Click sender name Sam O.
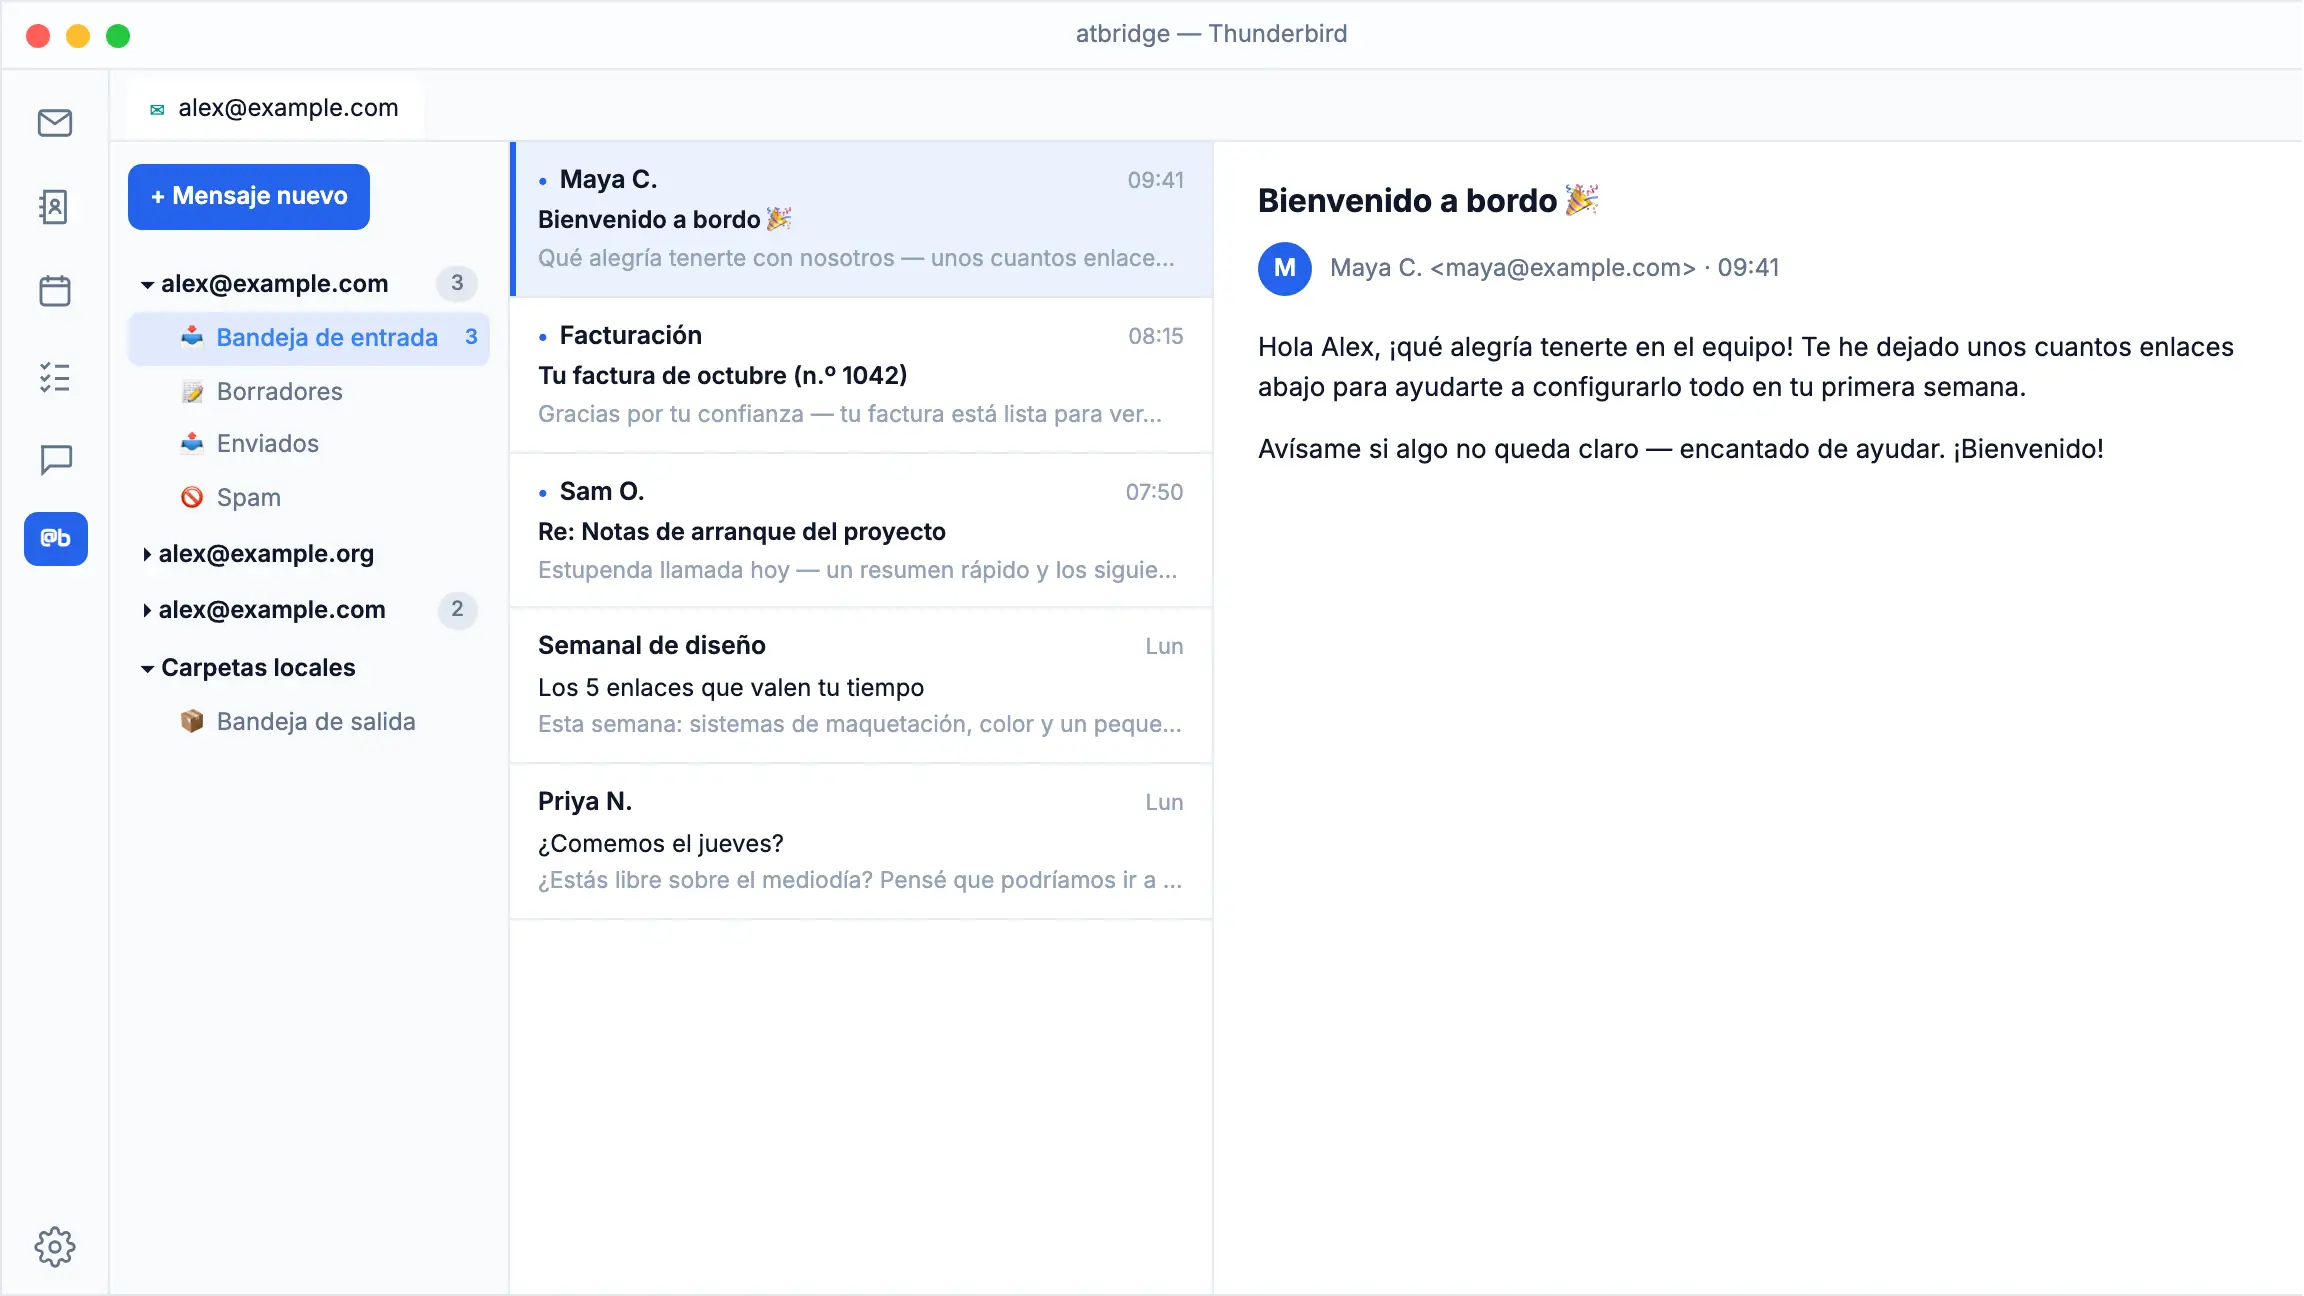The image size is (2304, 1296). 602,491
